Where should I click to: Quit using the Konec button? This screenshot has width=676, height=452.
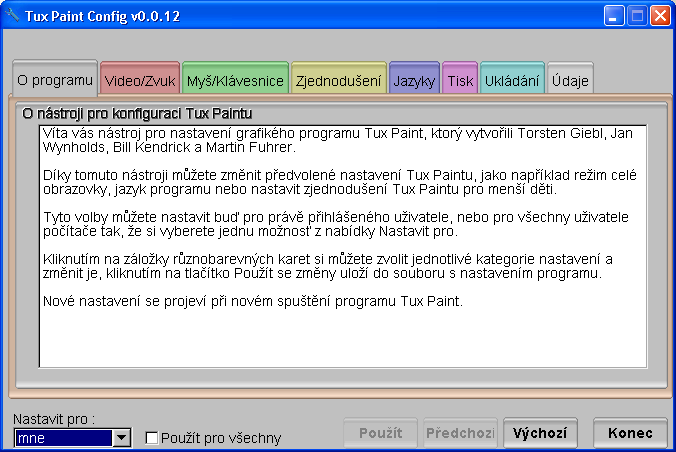(x=630, y=433)
